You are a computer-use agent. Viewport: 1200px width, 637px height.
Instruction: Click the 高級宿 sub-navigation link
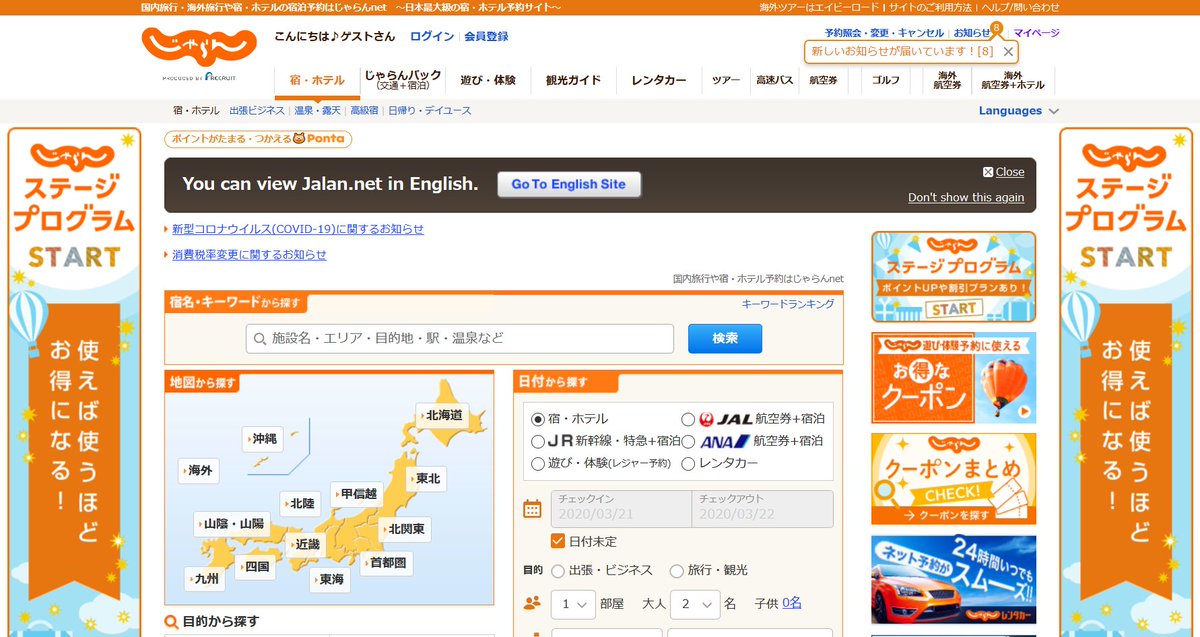click(x=364, y=111)
